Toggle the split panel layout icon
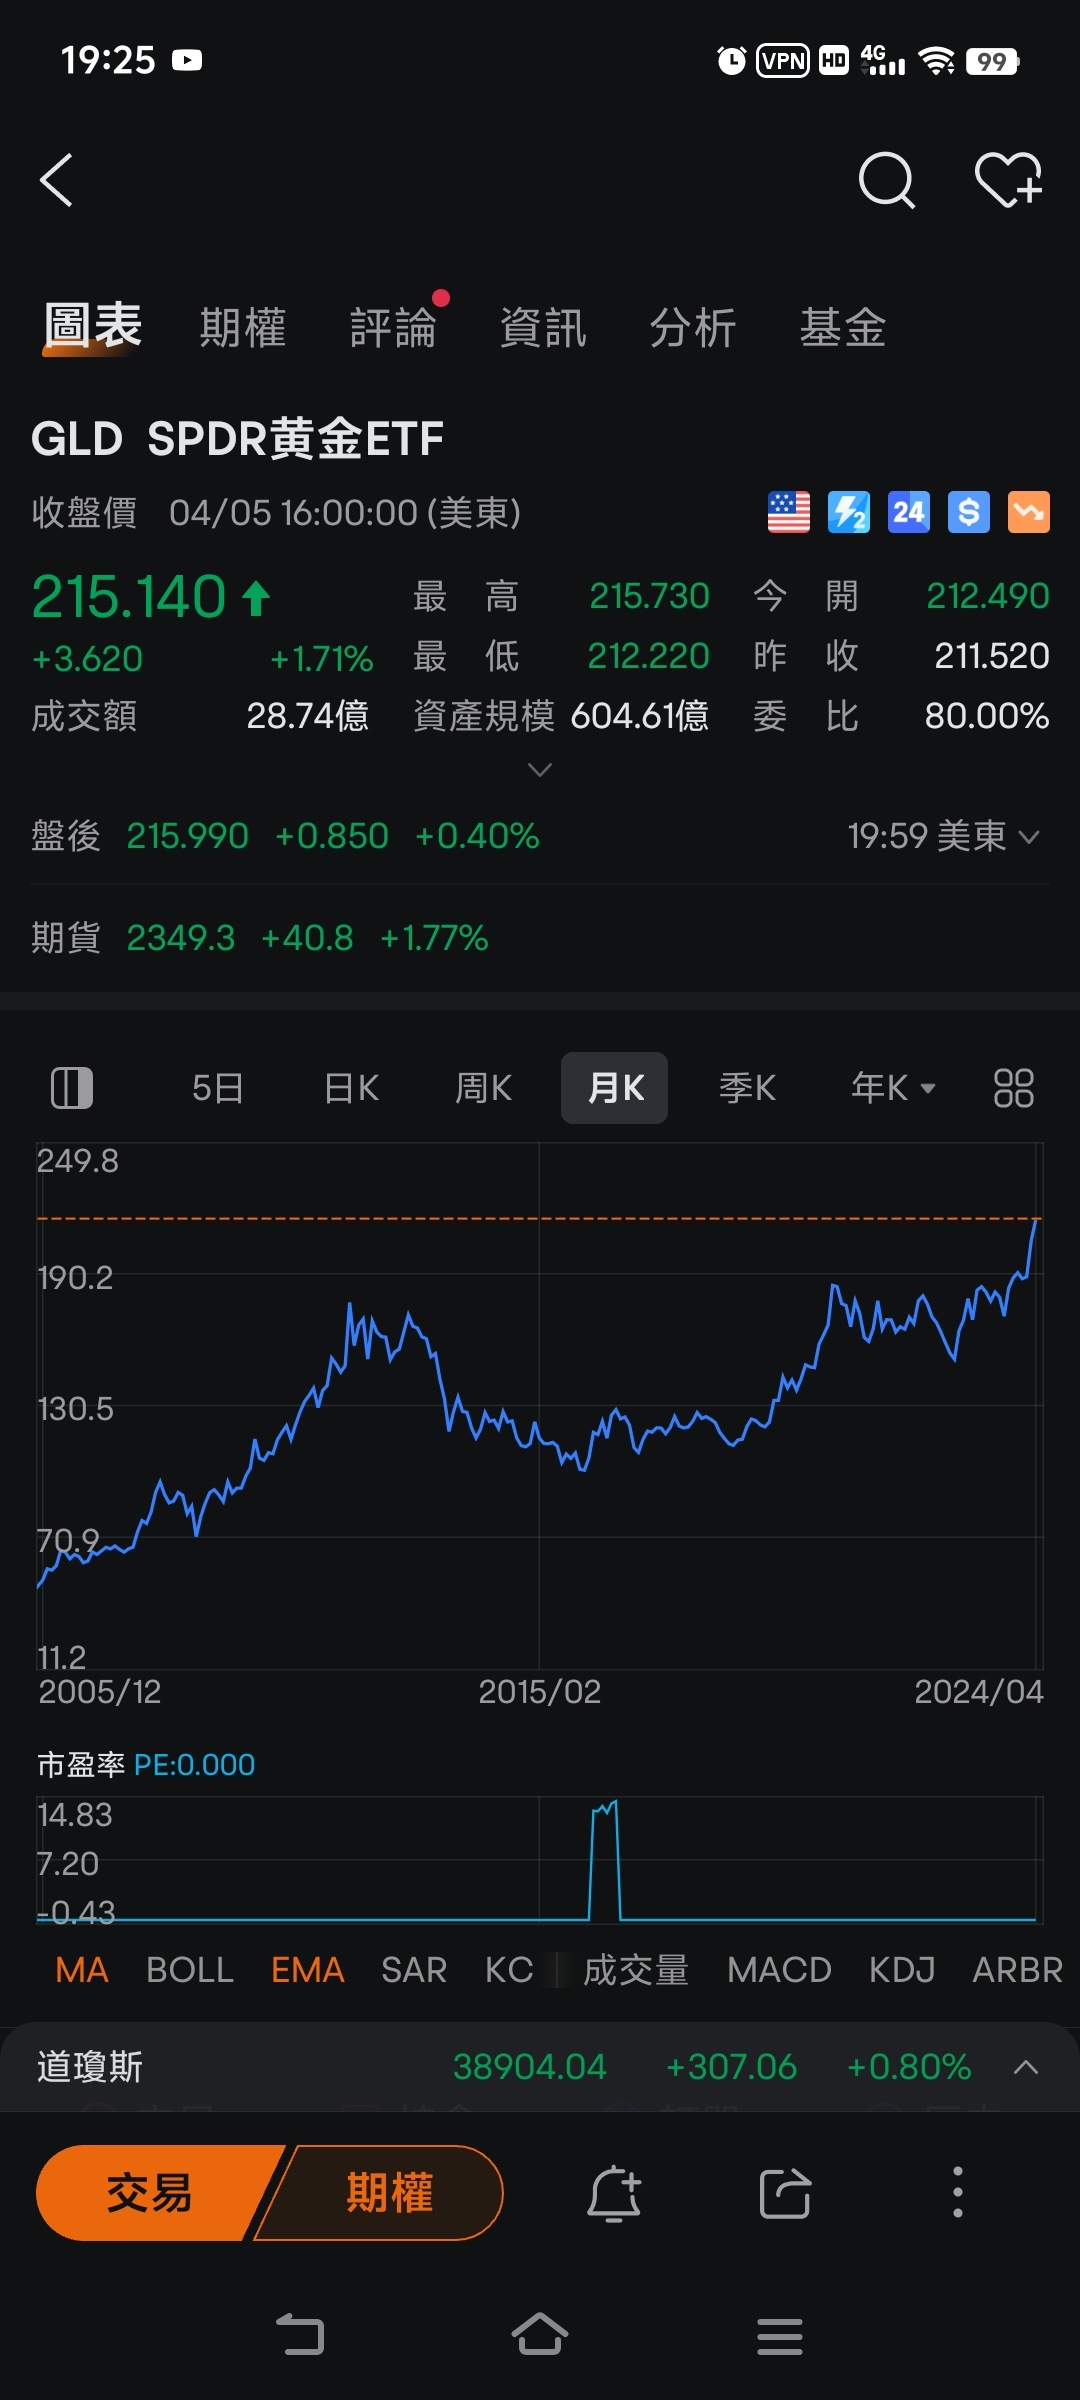Viewport: 1080px width, 2400px height. click(72, 1088)
